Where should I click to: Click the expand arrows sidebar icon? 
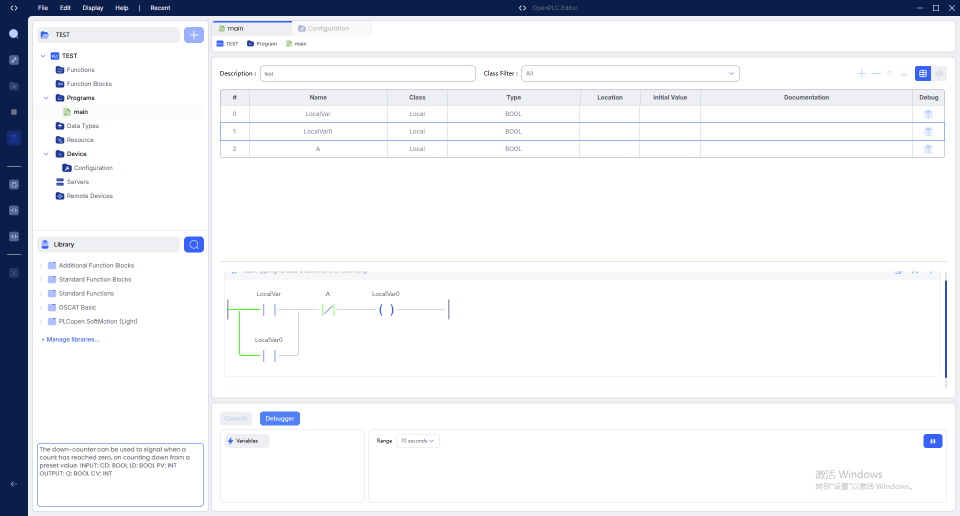[13, 60]
